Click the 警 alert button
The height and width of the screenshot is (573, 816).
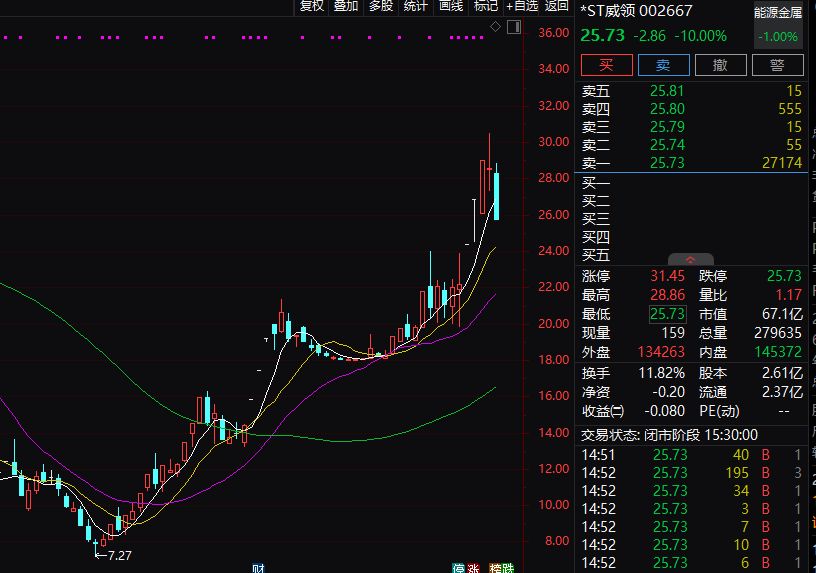pyautogui.click(x=777, y=65)
